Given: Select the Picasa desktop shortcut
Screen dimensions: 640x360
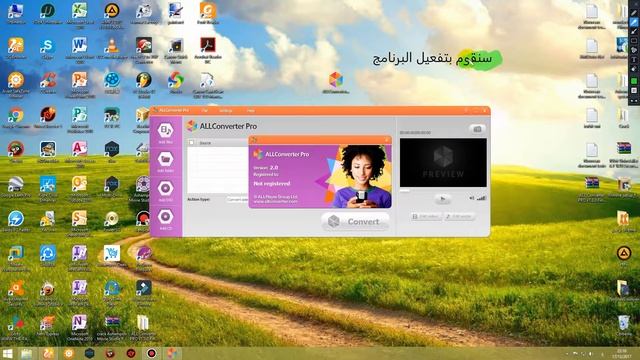Looking at the screenshot, I should (176, 80).
